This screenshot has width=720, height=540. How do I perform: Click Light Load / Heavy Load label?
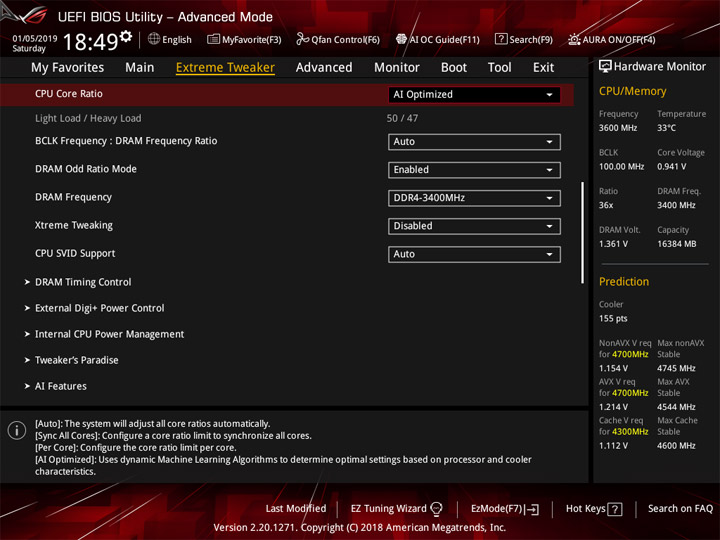[x=88, y=118]
